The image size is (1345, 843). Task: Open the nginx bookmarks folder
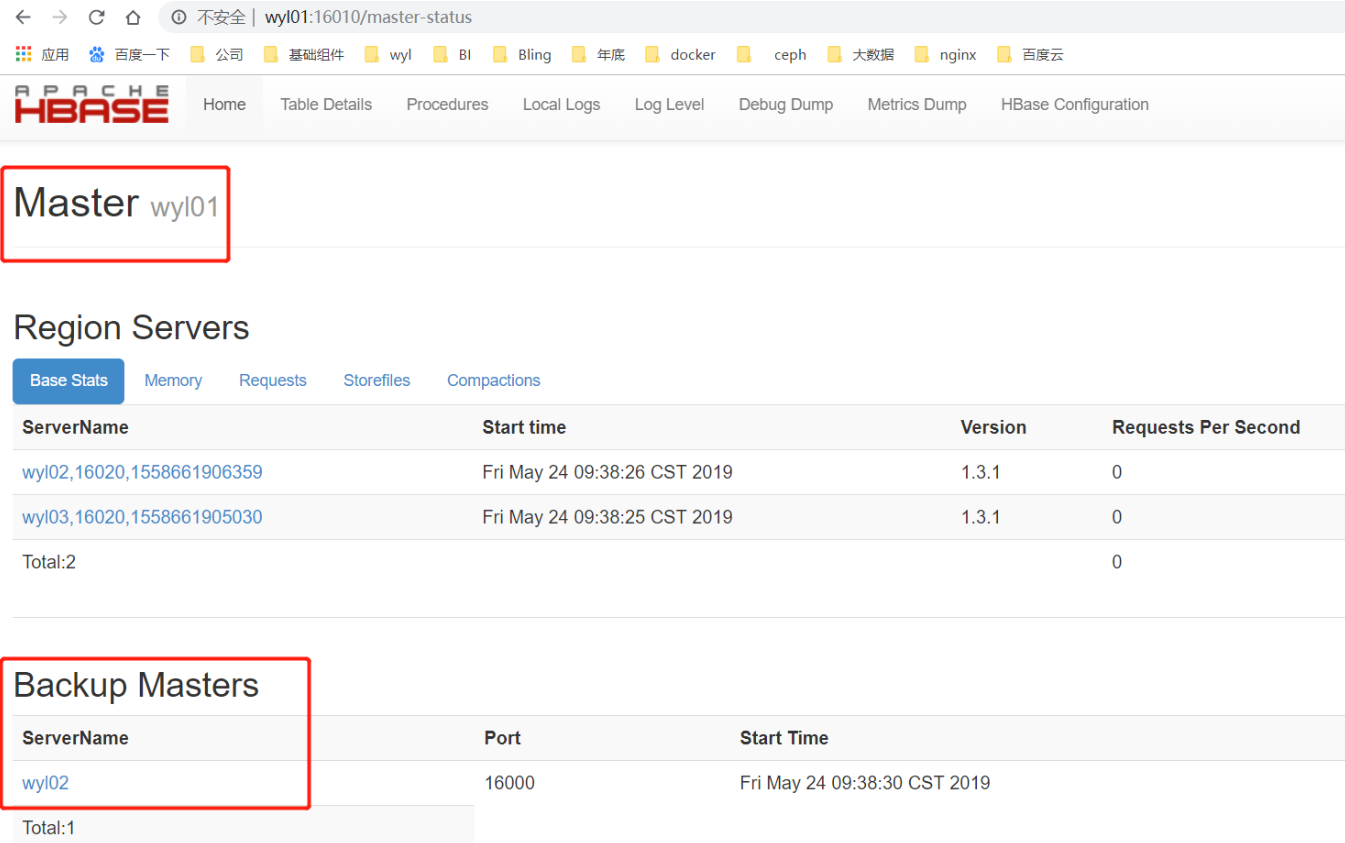[959, 54]
